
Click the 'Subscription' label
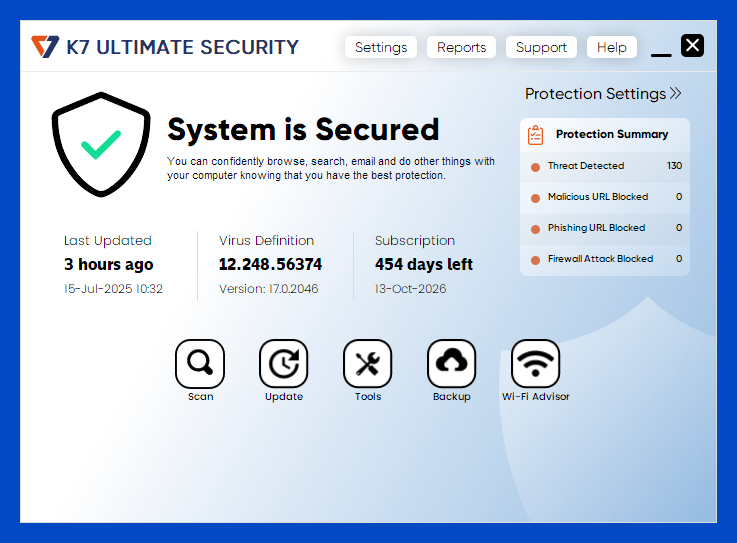pos(415,240)
